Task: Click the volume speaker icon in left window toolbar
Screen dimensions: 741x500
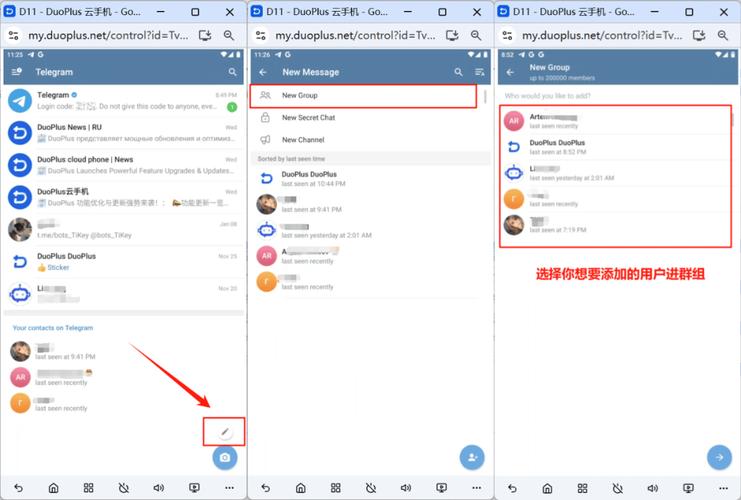Action: [159, 488]
